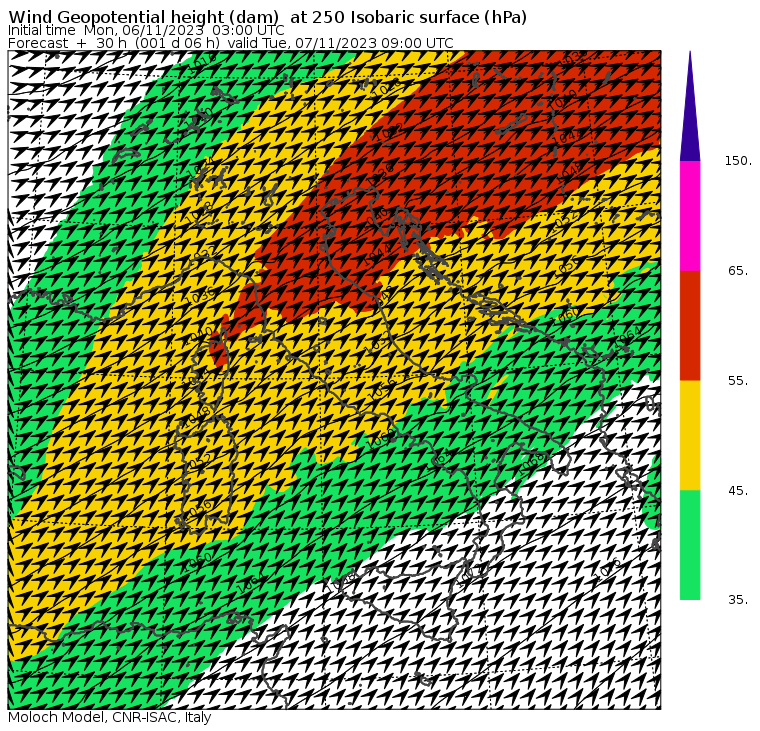Image resolution: width=760 pixels, height=731 pixels.
Task: Click 'at 250 Isobaric surface (hPa)' title text
Action: [x=408, y=17]
